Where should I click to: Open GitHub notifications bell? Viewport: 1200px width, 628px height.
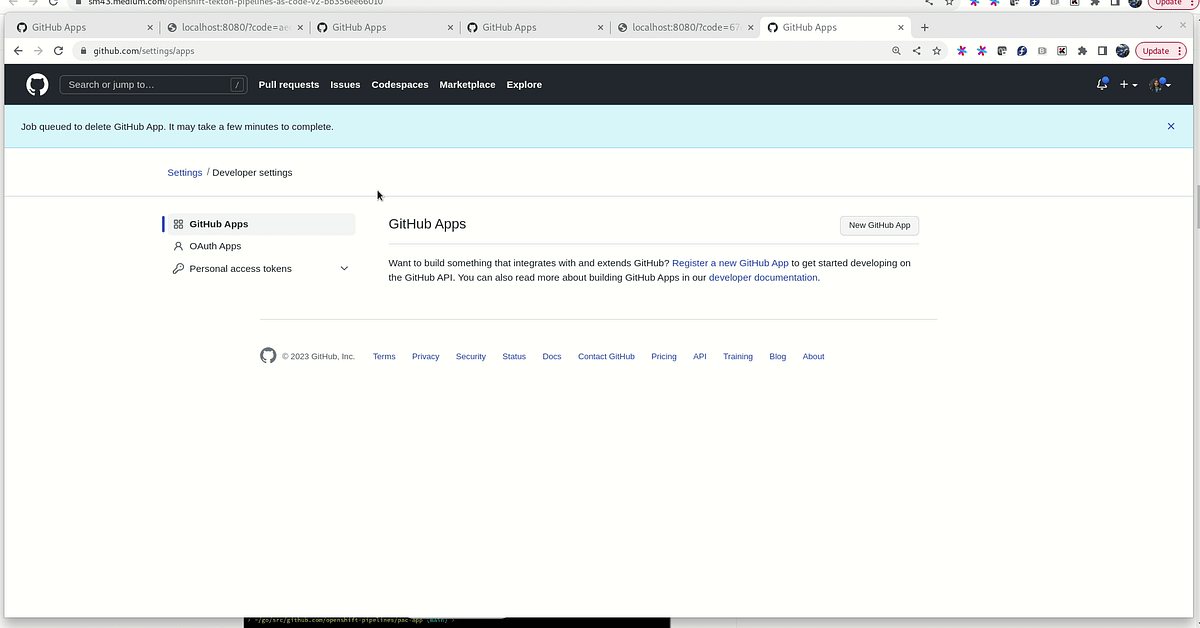pos(1101,85)
